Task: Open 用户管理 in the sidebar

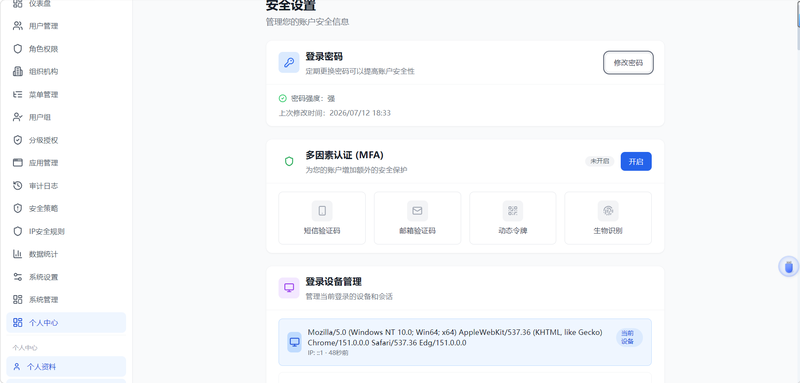Action: pyautogui.click(x=66, y=25)
